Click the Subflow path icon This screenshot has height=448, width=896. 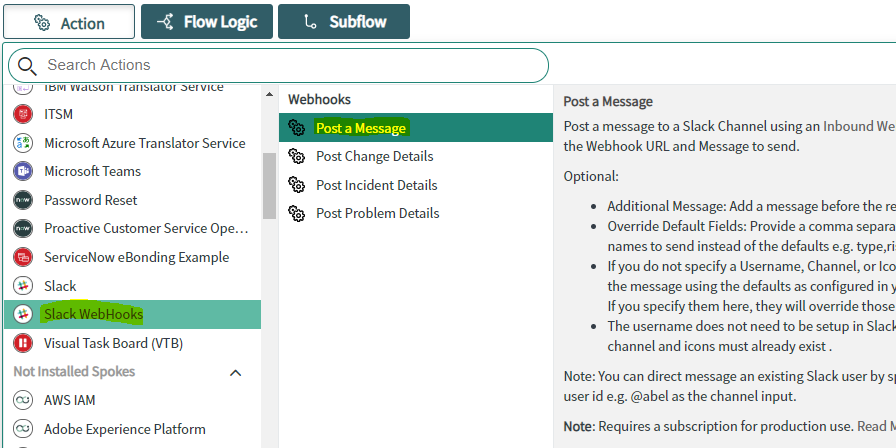(x=310, y=22)
